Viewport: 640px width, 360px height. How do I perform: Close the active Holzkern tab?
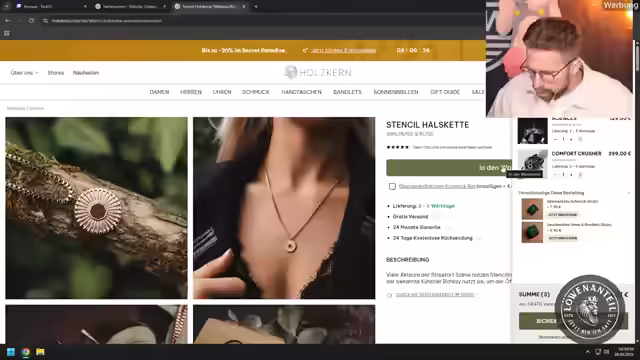click(244, 7)
